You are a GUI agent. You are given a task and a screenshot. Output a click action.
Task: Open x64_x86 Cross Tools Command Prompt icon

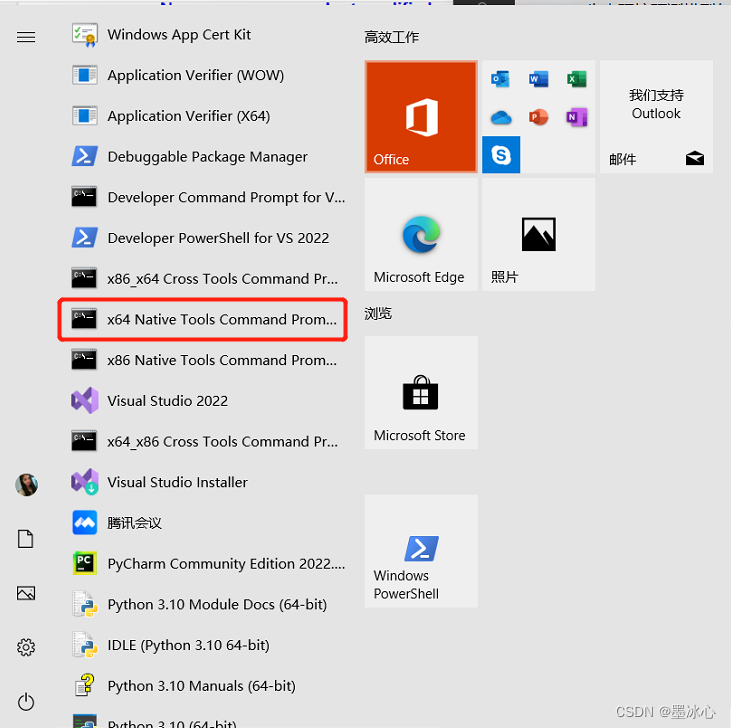pyautogui.click(x=84, y=441)
